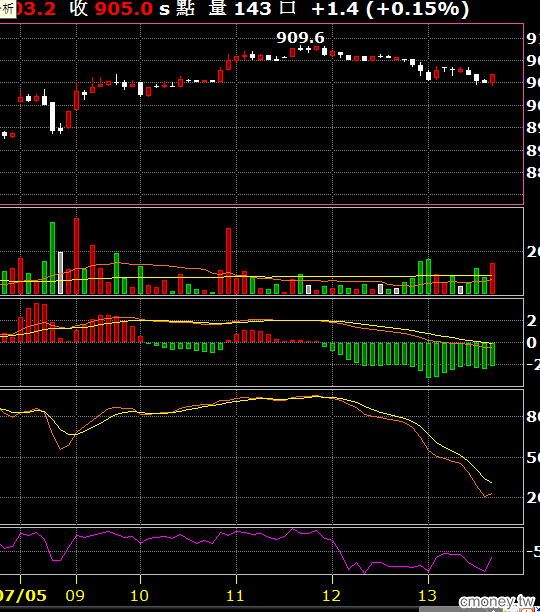
Task: Click the small blue arrow icon in corner
Action: (x=538, y=609)
